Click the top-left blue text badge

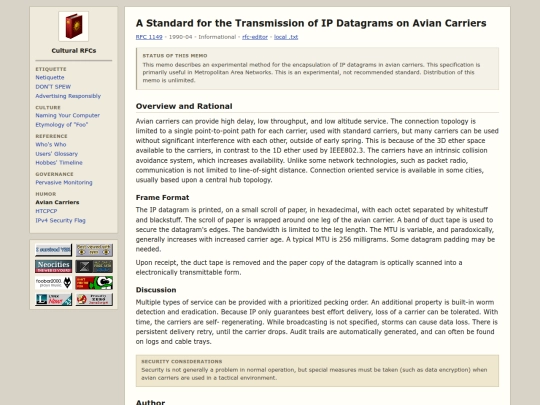click(x=53, y=250)
